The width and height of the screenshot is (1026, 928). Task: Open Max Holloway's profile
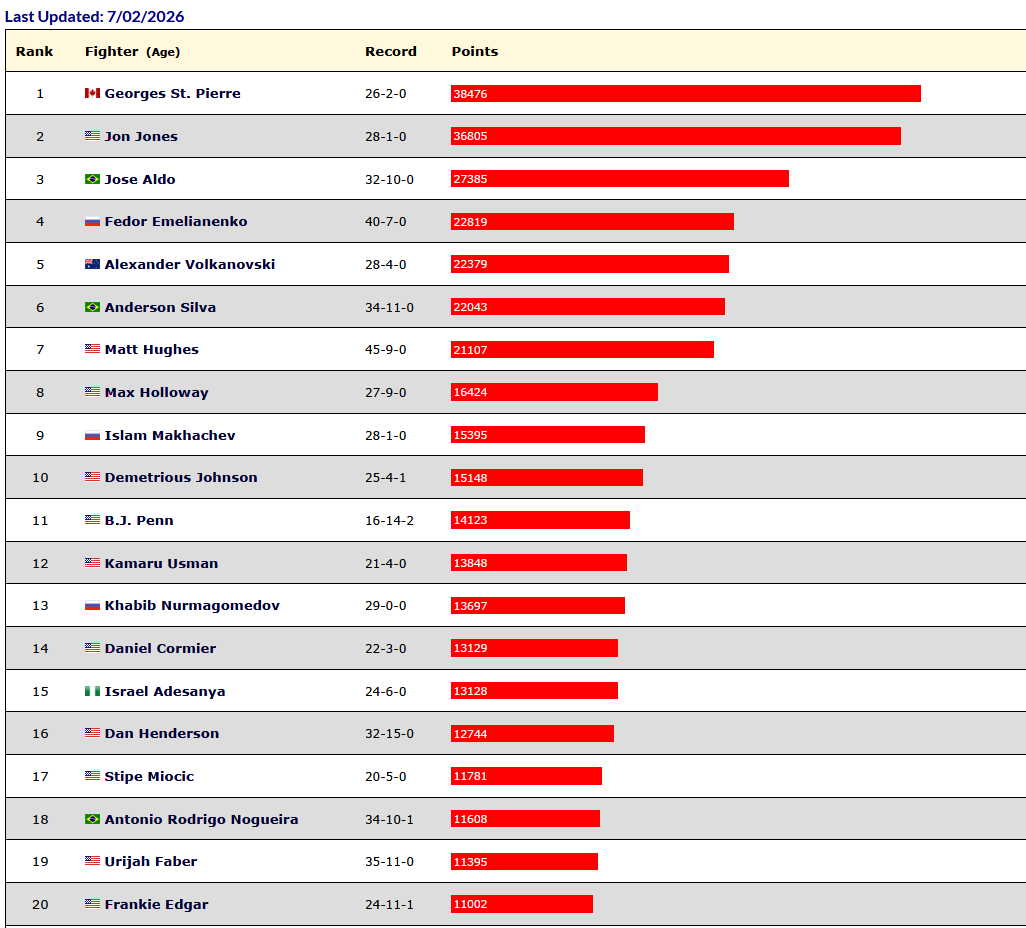coord(156,393)
